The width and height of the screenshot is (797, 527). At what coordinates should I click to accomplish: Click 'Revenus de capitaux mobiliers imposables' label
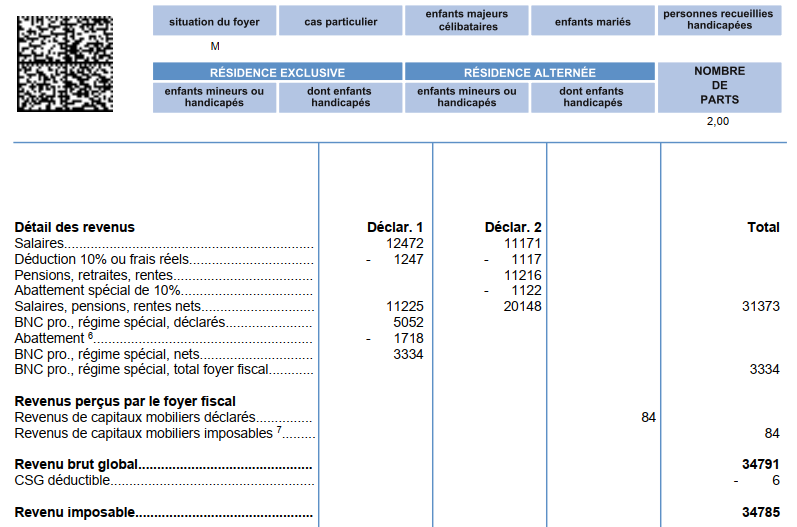pyautogui.click(x=148, y=433)
